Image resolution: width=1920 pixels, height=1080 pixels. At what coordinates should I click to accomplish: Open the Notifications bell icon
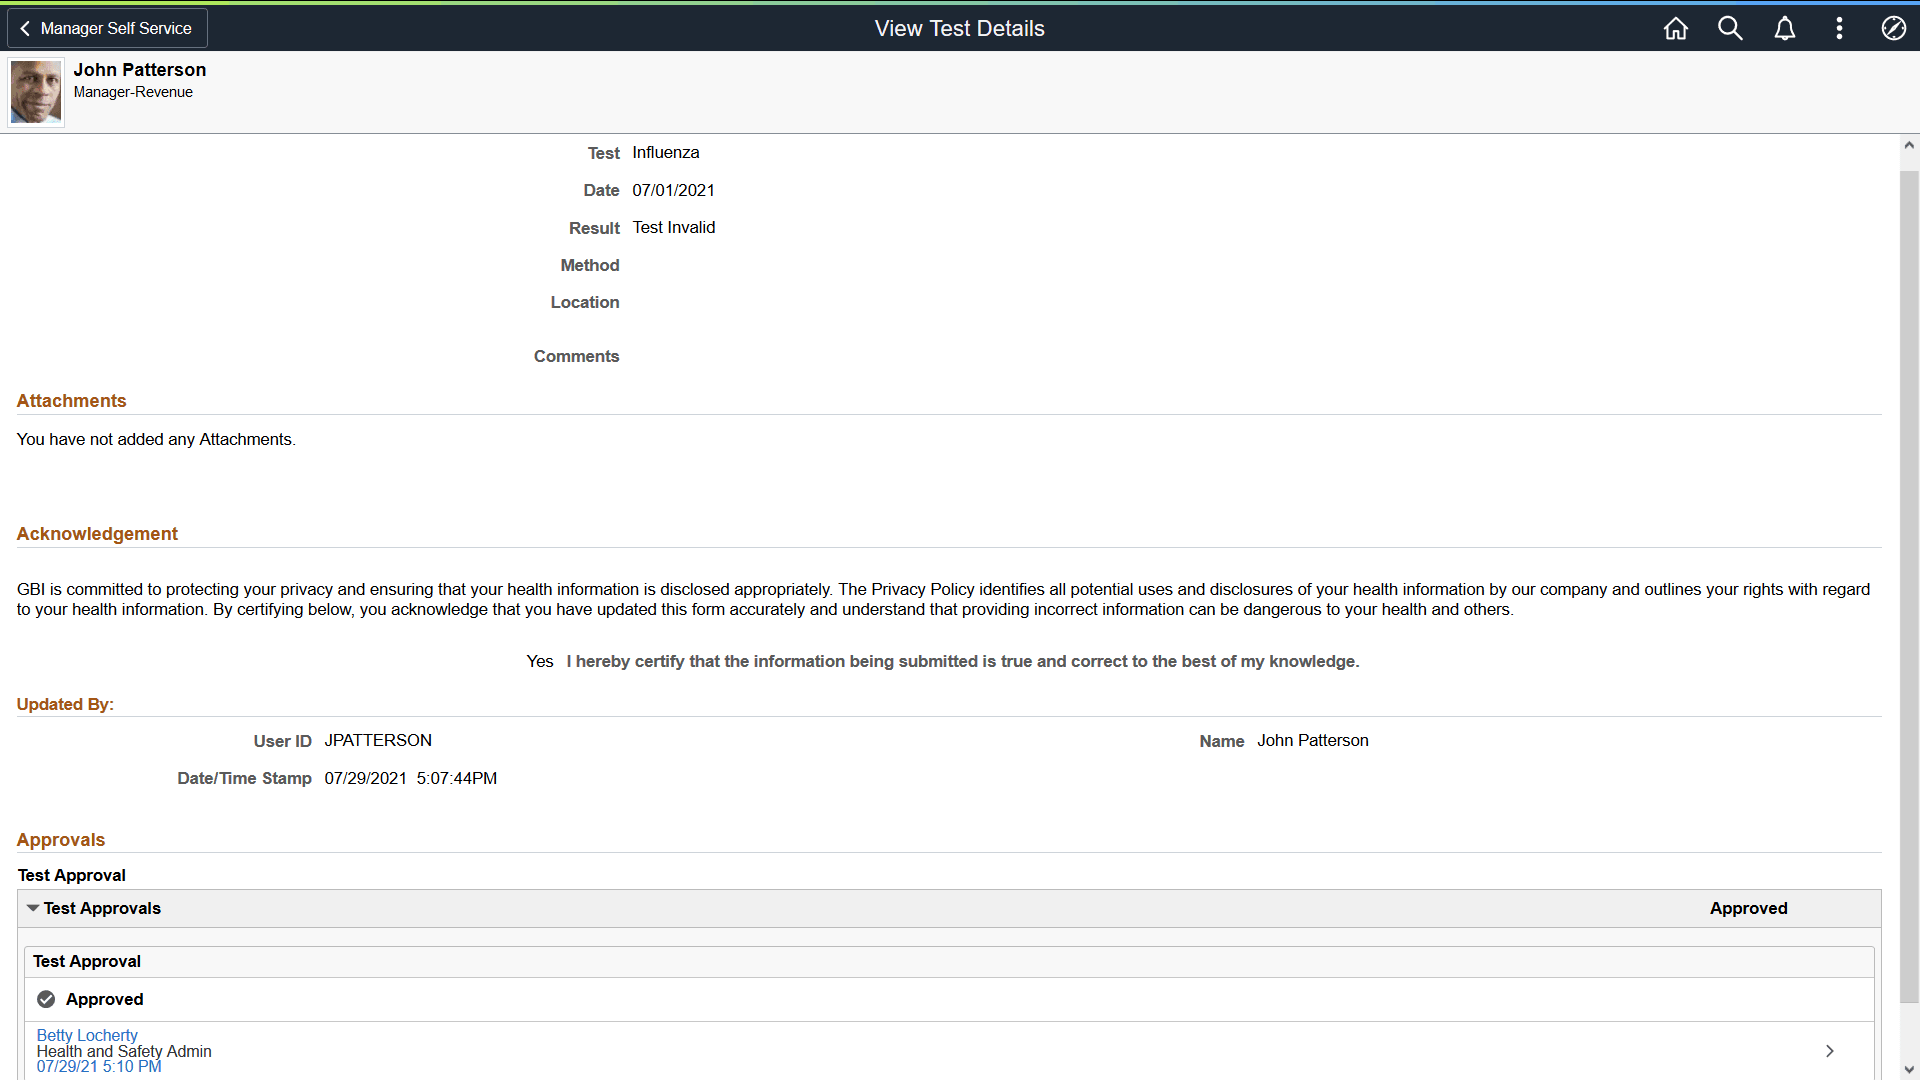(x=1785, y=28)
